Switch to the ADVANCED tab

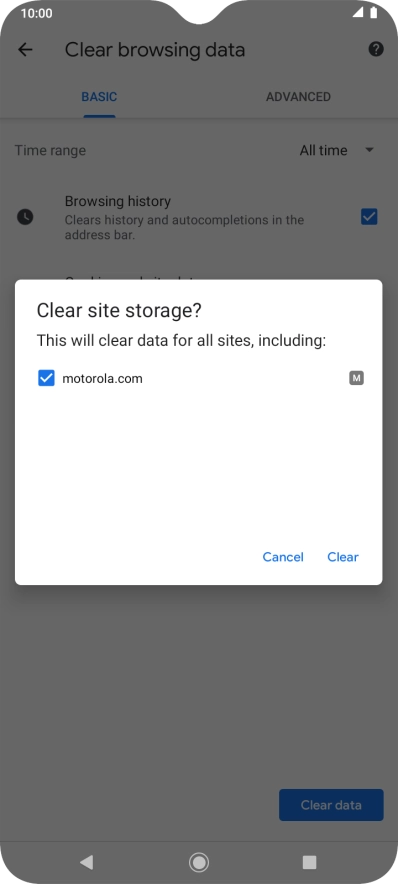click(x=298, y=97)
